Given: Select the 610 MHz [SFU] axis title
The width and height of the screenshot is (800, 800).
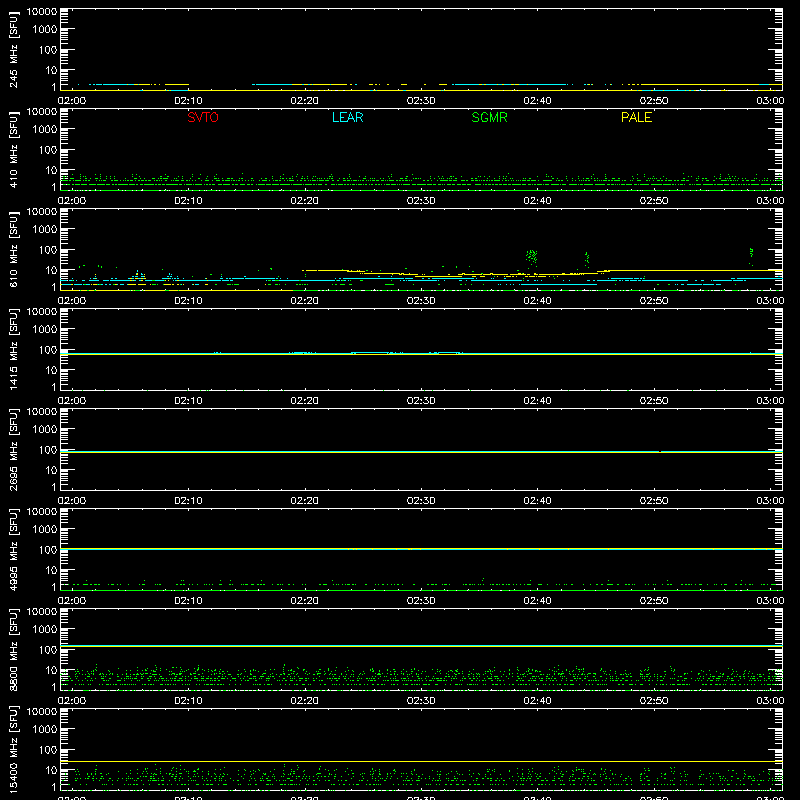Looking at the screenshot, I should [13, 250].
